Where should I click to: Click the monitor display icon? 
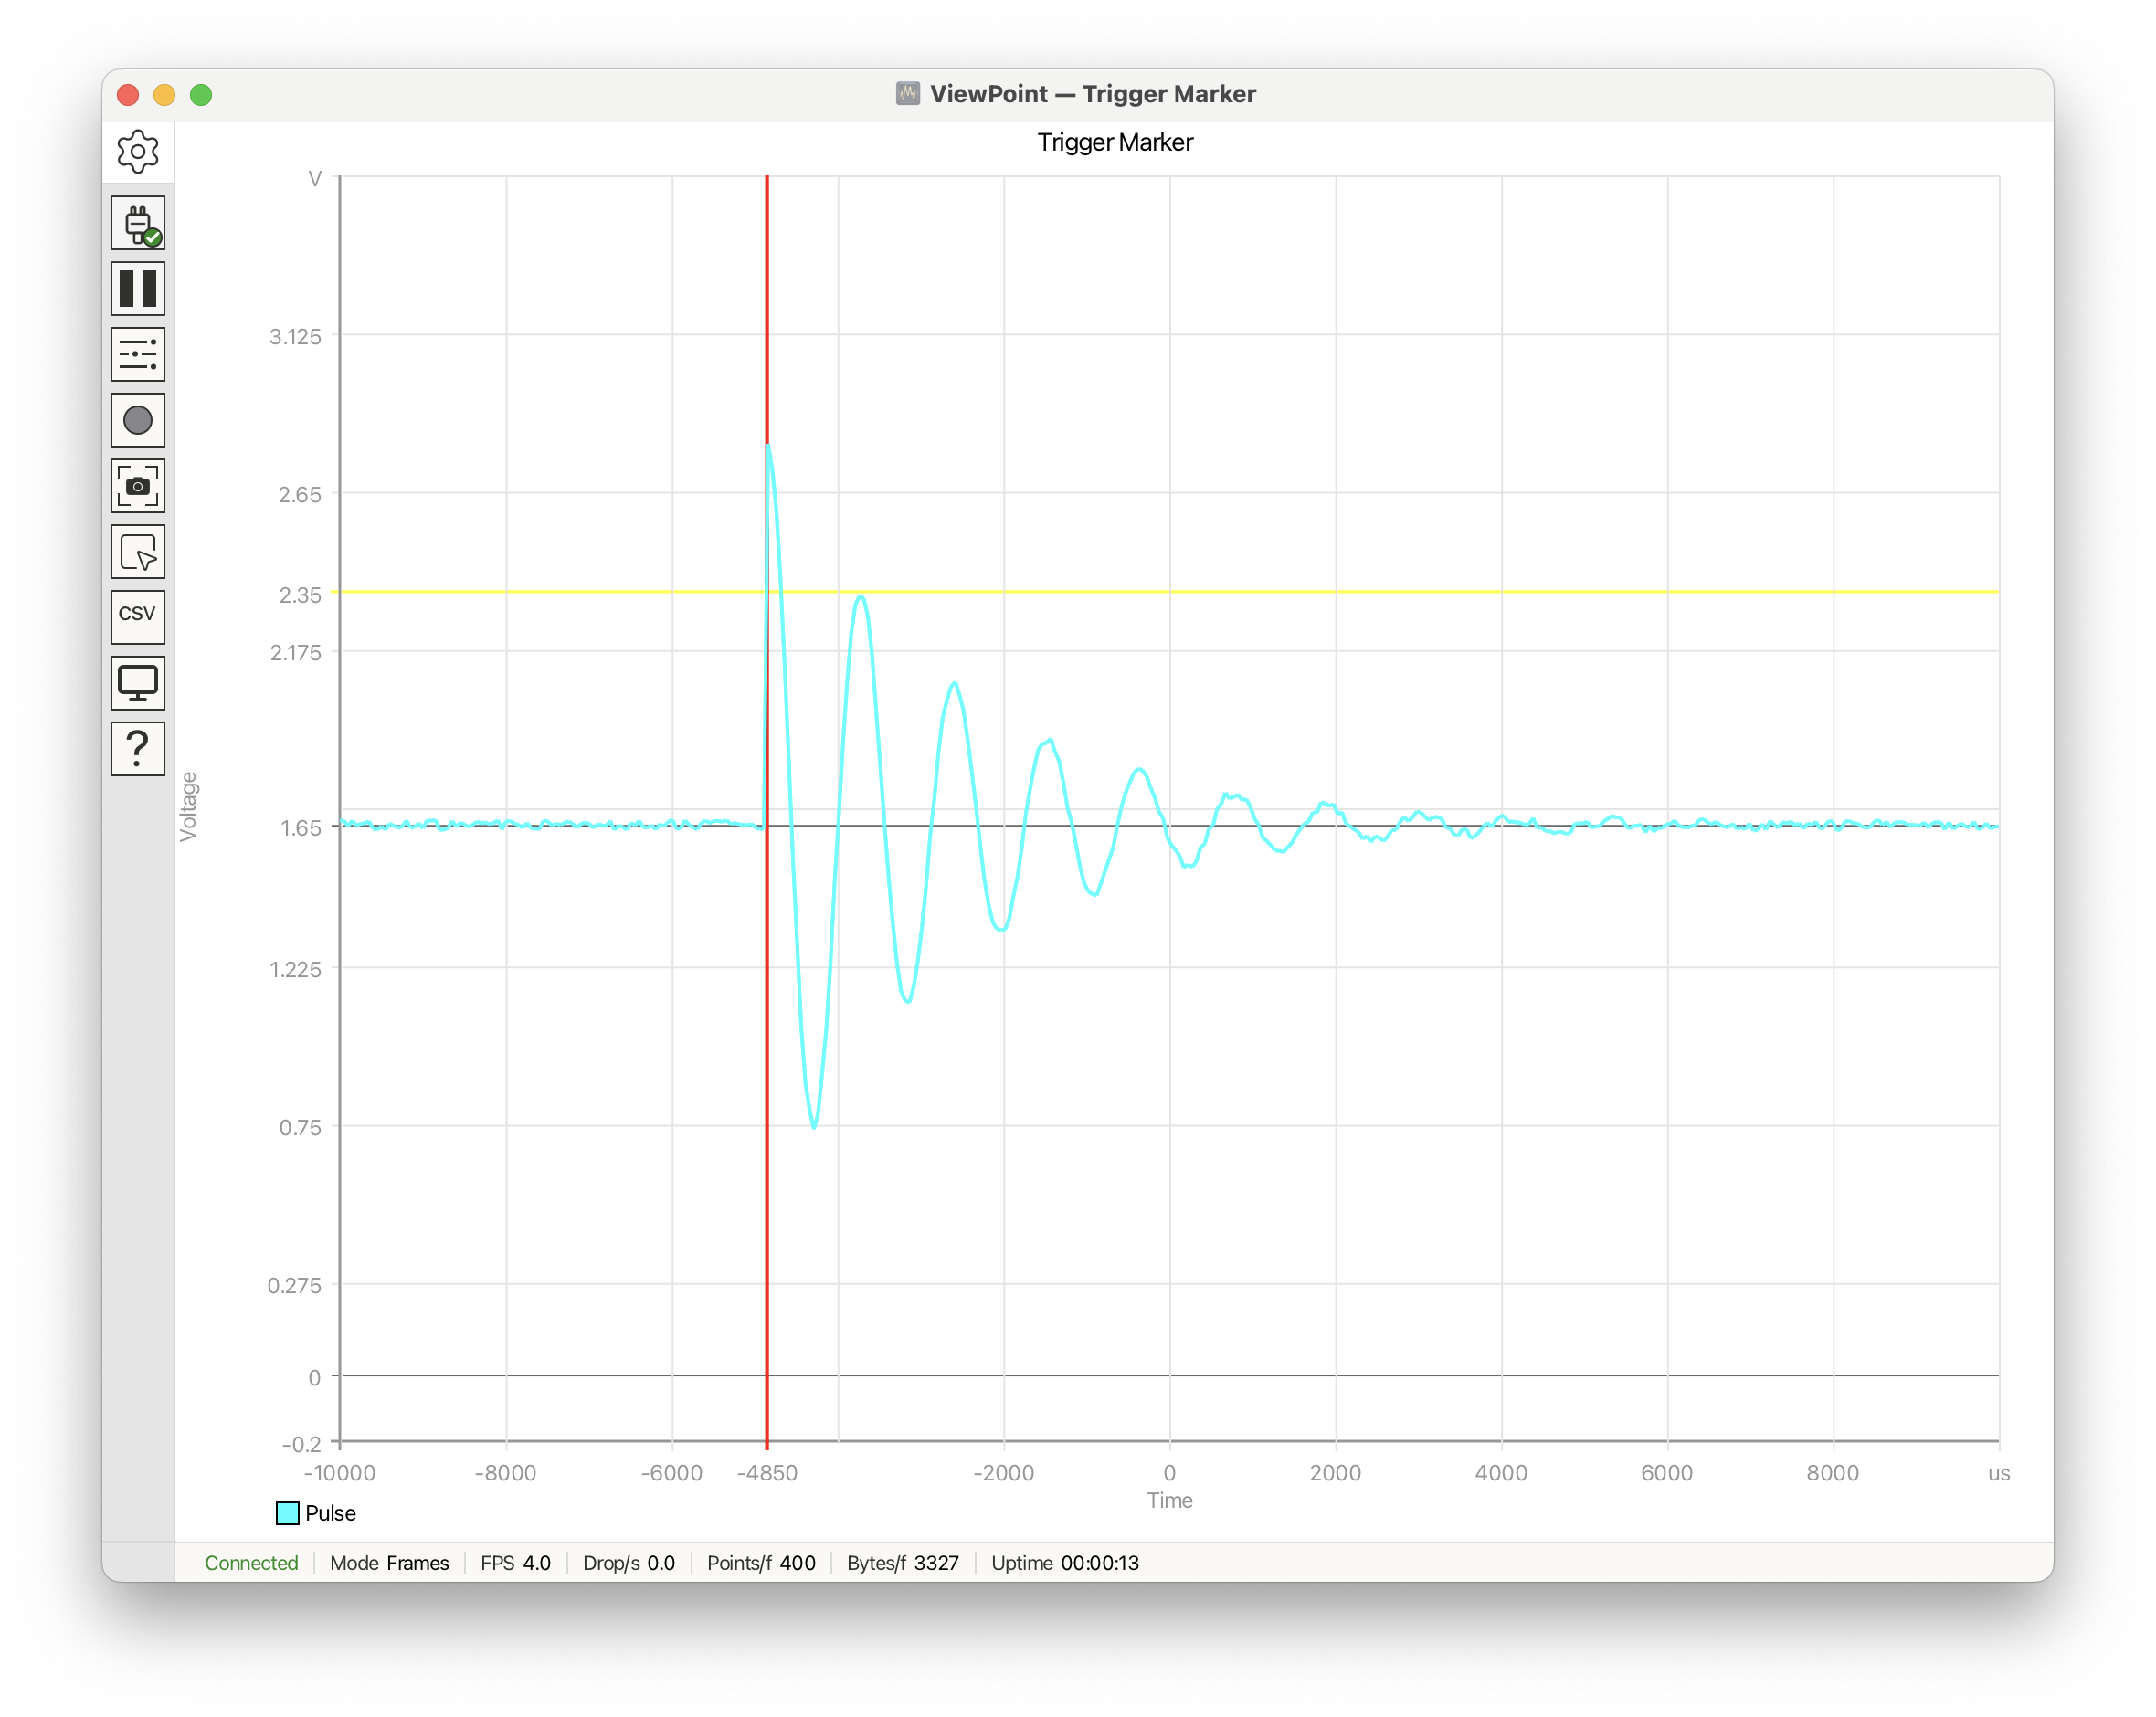coord(137,683)
